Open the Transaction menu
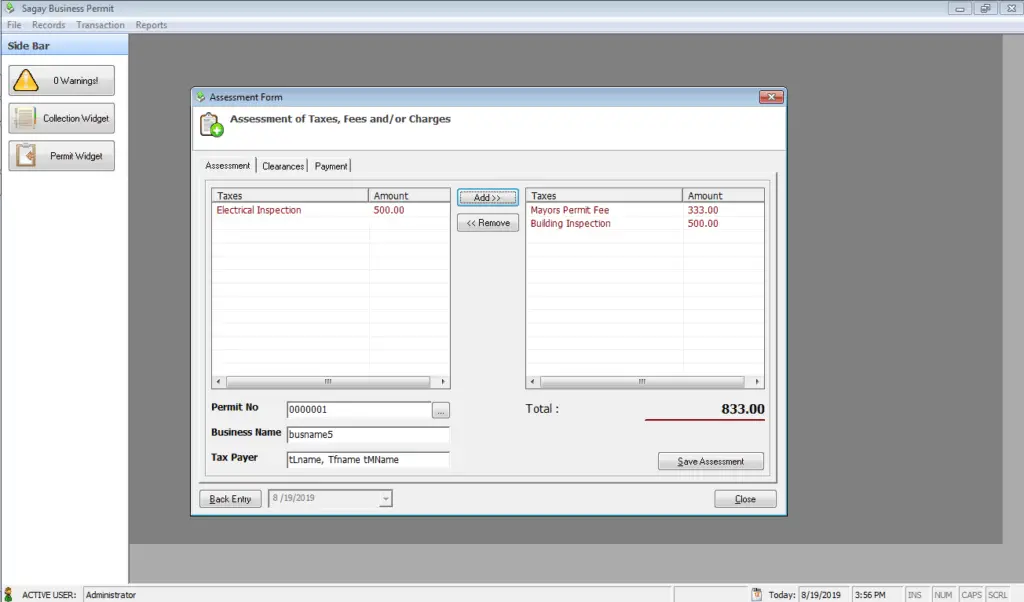 click(100, 24)
